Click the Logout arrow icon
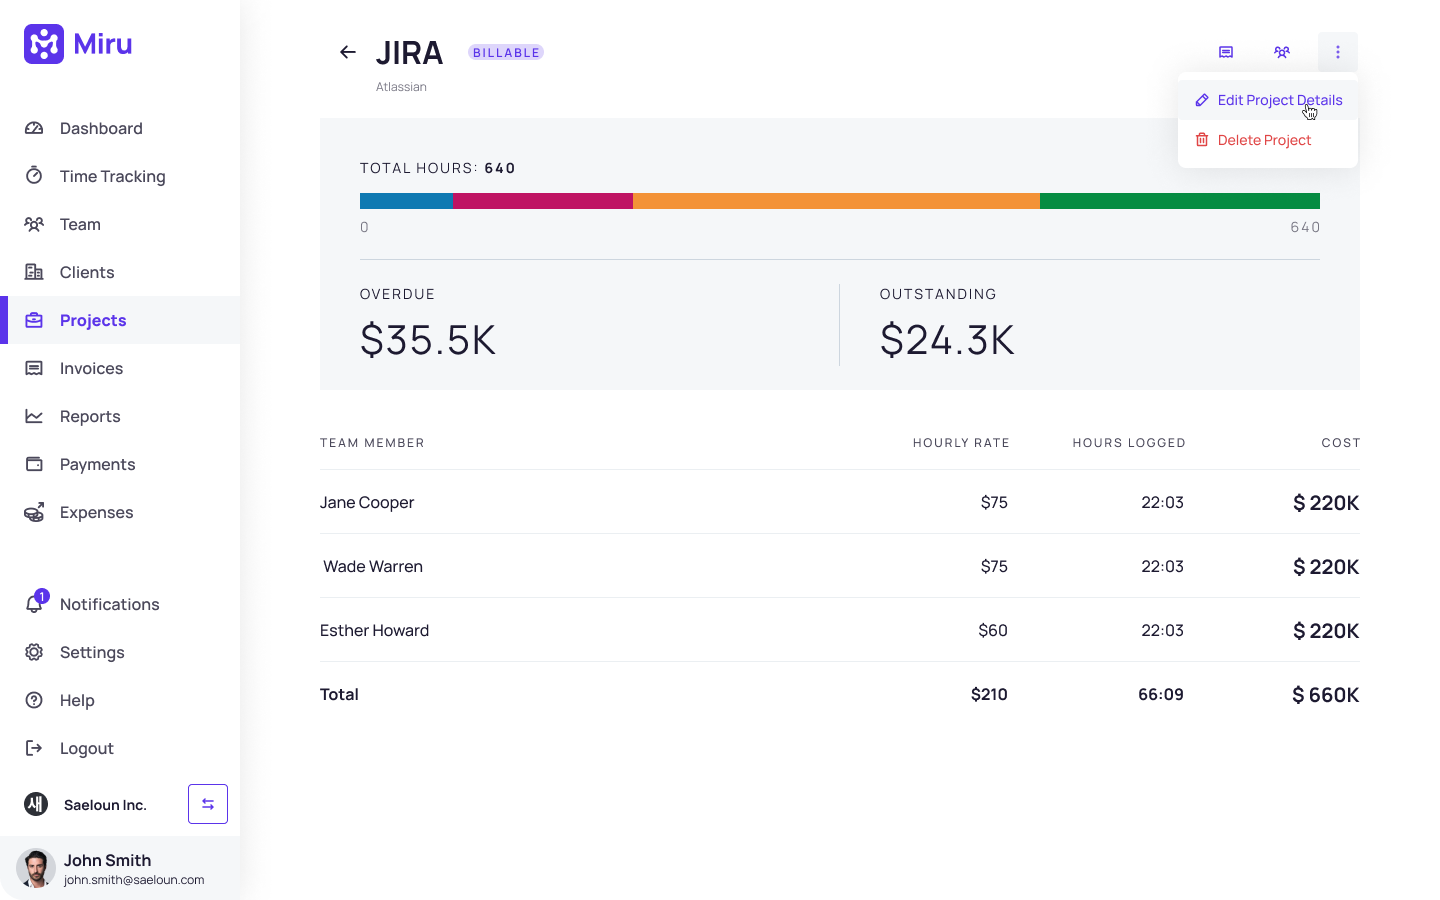Screen dimensions: 1440x900 tap(34, 748)
